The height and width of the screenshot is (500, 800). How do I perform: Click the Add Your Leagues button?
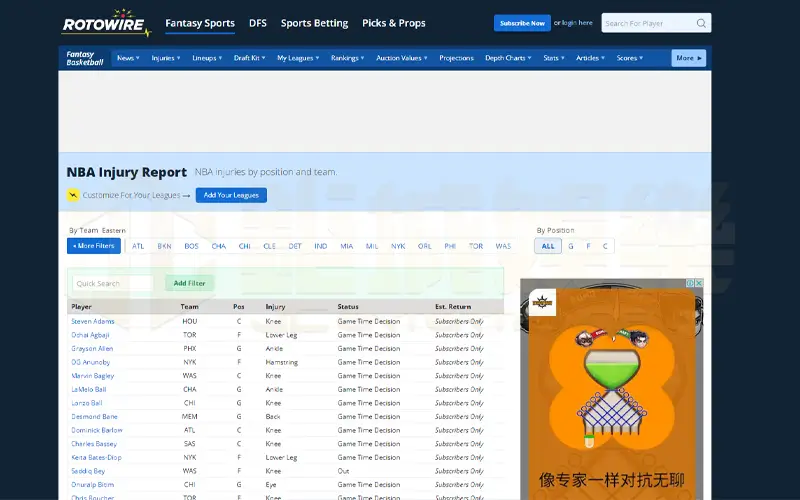231,195
